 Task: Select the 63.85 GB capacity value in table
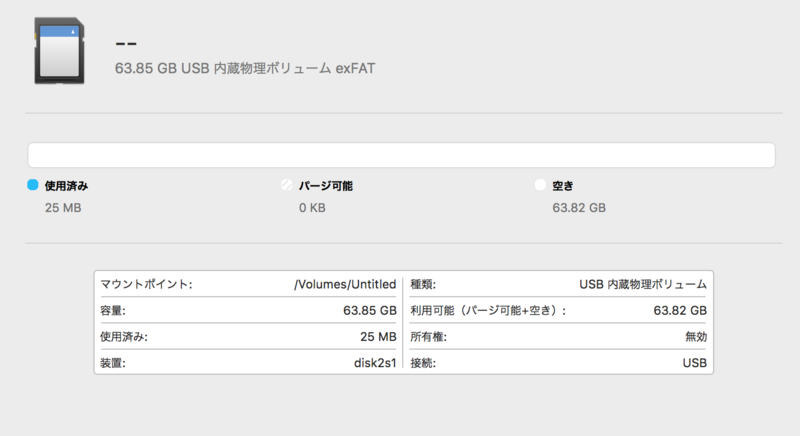coord(370,311)
